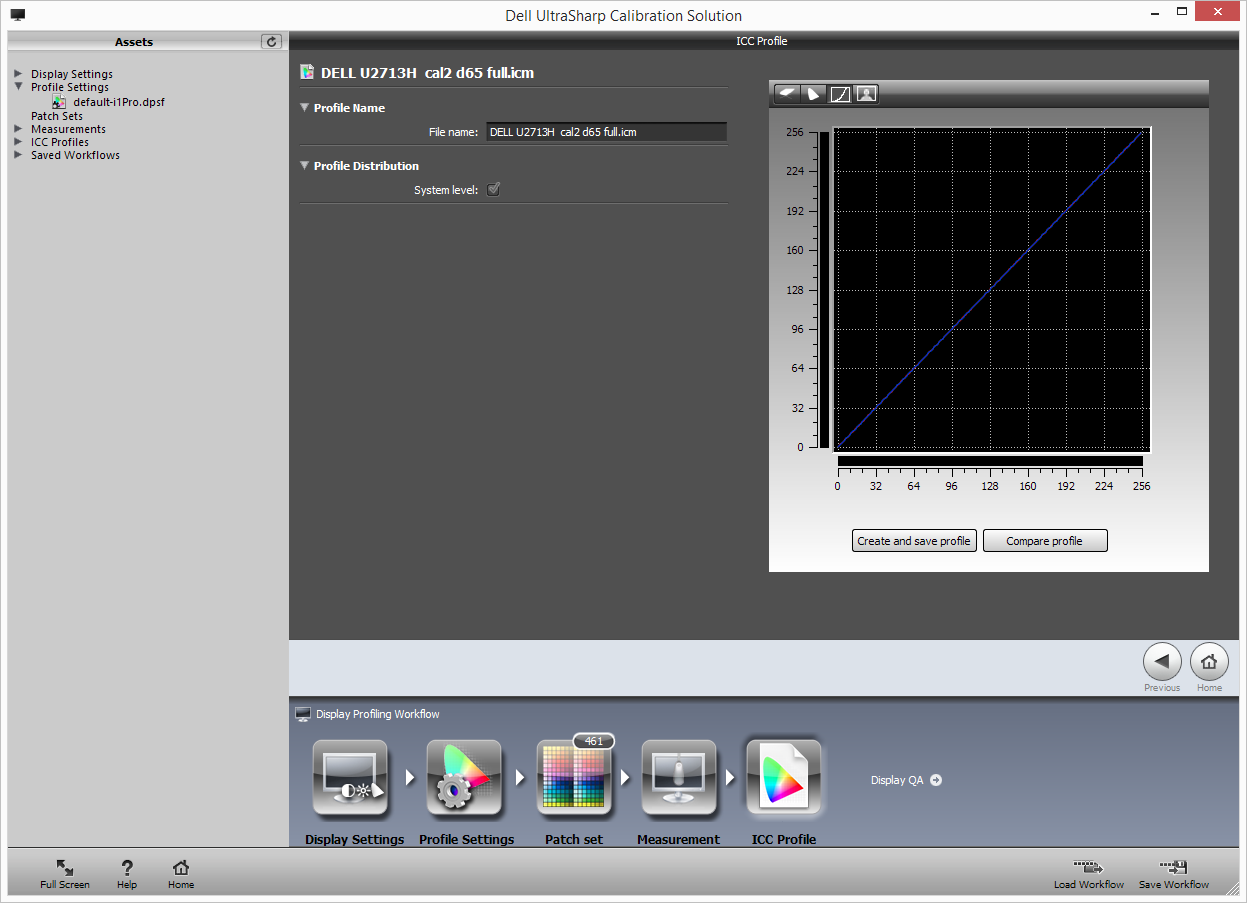Load a saved workflow
Screen dimensions: 1247x903
click(1088, 874)
